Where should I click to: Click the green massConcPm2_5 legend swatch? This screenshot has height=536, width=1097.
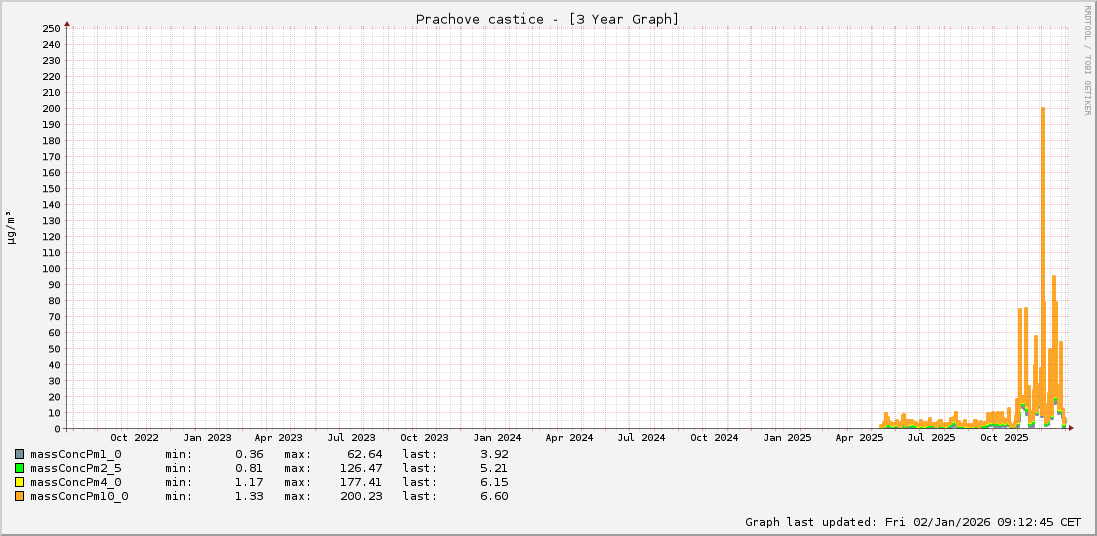click(x=19, y=468)
